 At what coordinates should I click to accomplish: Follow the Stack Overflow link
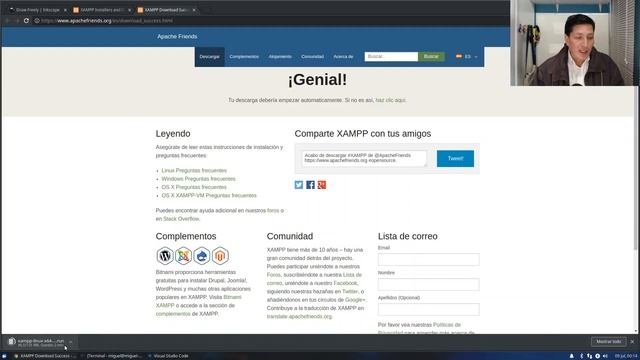(x=181, y=219)
